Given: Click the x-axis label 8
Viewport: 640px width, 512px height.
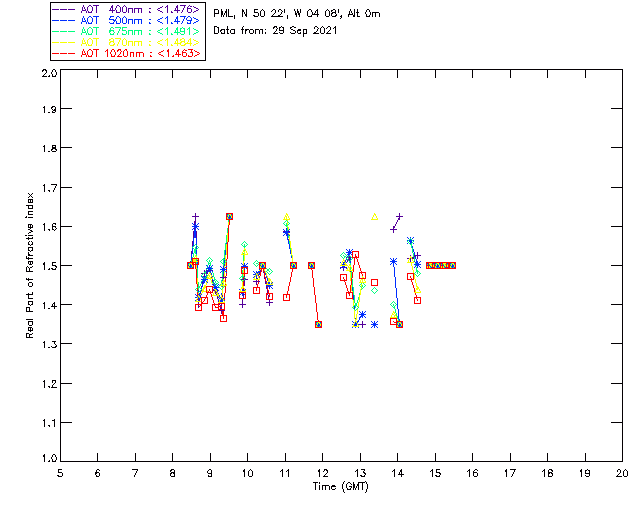Looking at the screenshot, I should tap(173, 473).
